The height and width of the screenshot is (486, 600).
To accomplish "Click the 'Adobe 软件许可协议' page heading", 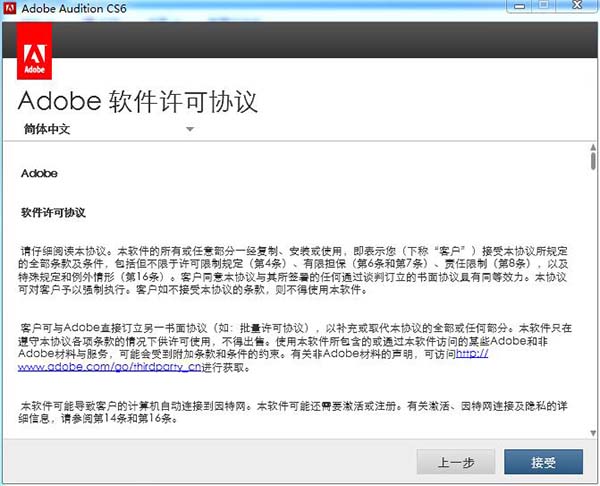I will 138,101.
